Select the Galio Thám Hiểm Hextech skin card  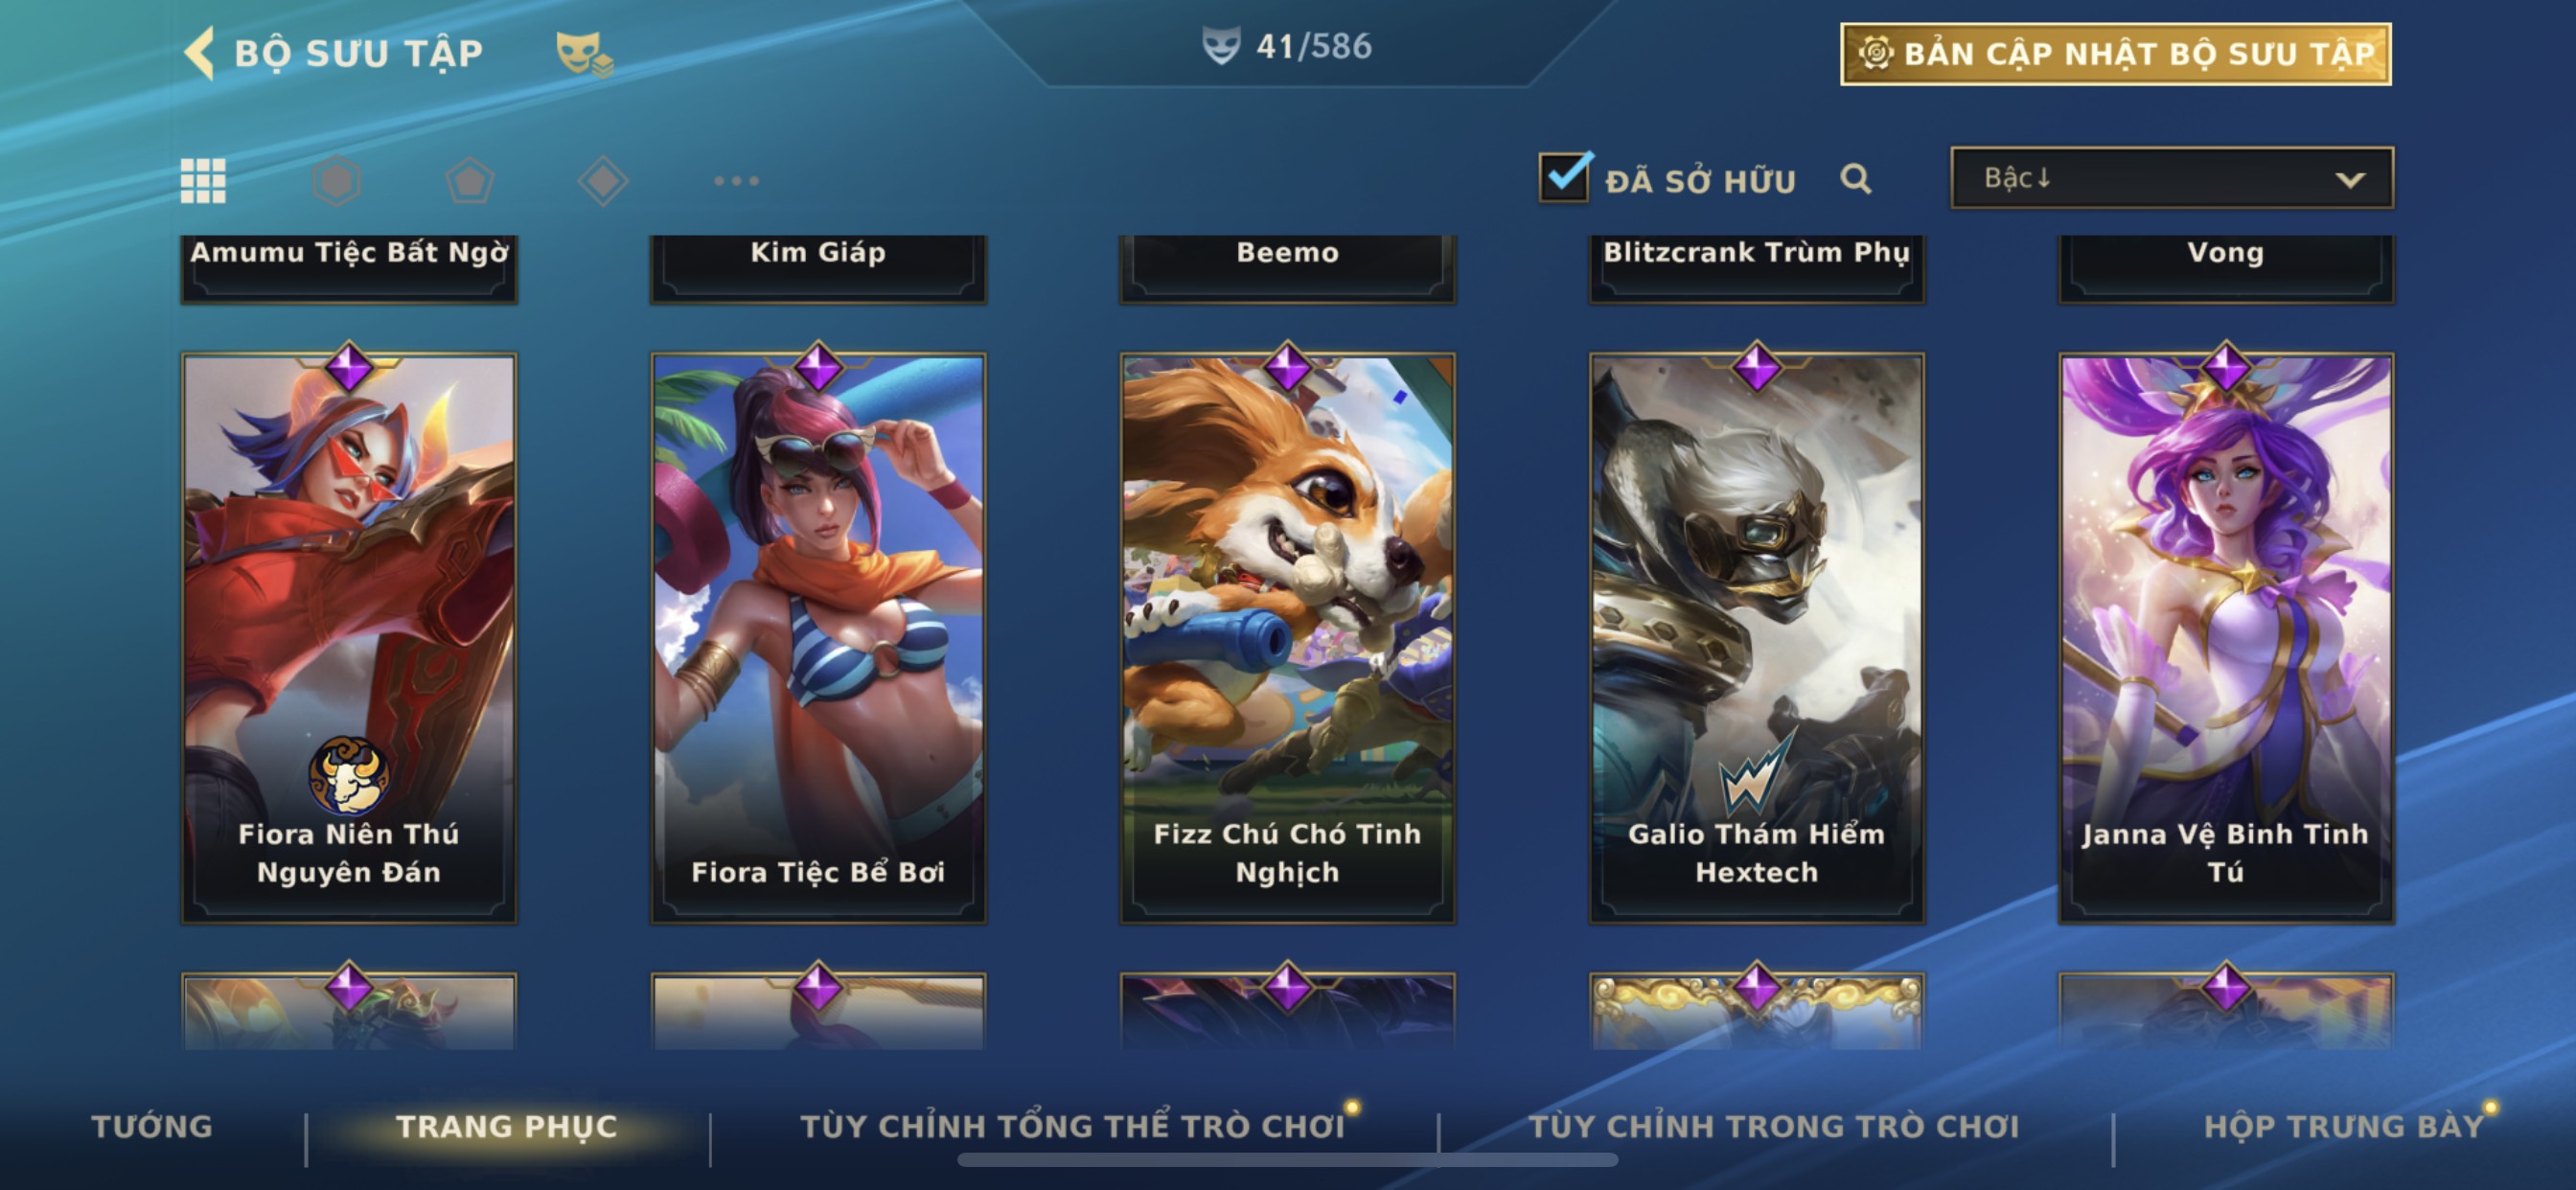tap(1756, 637)
